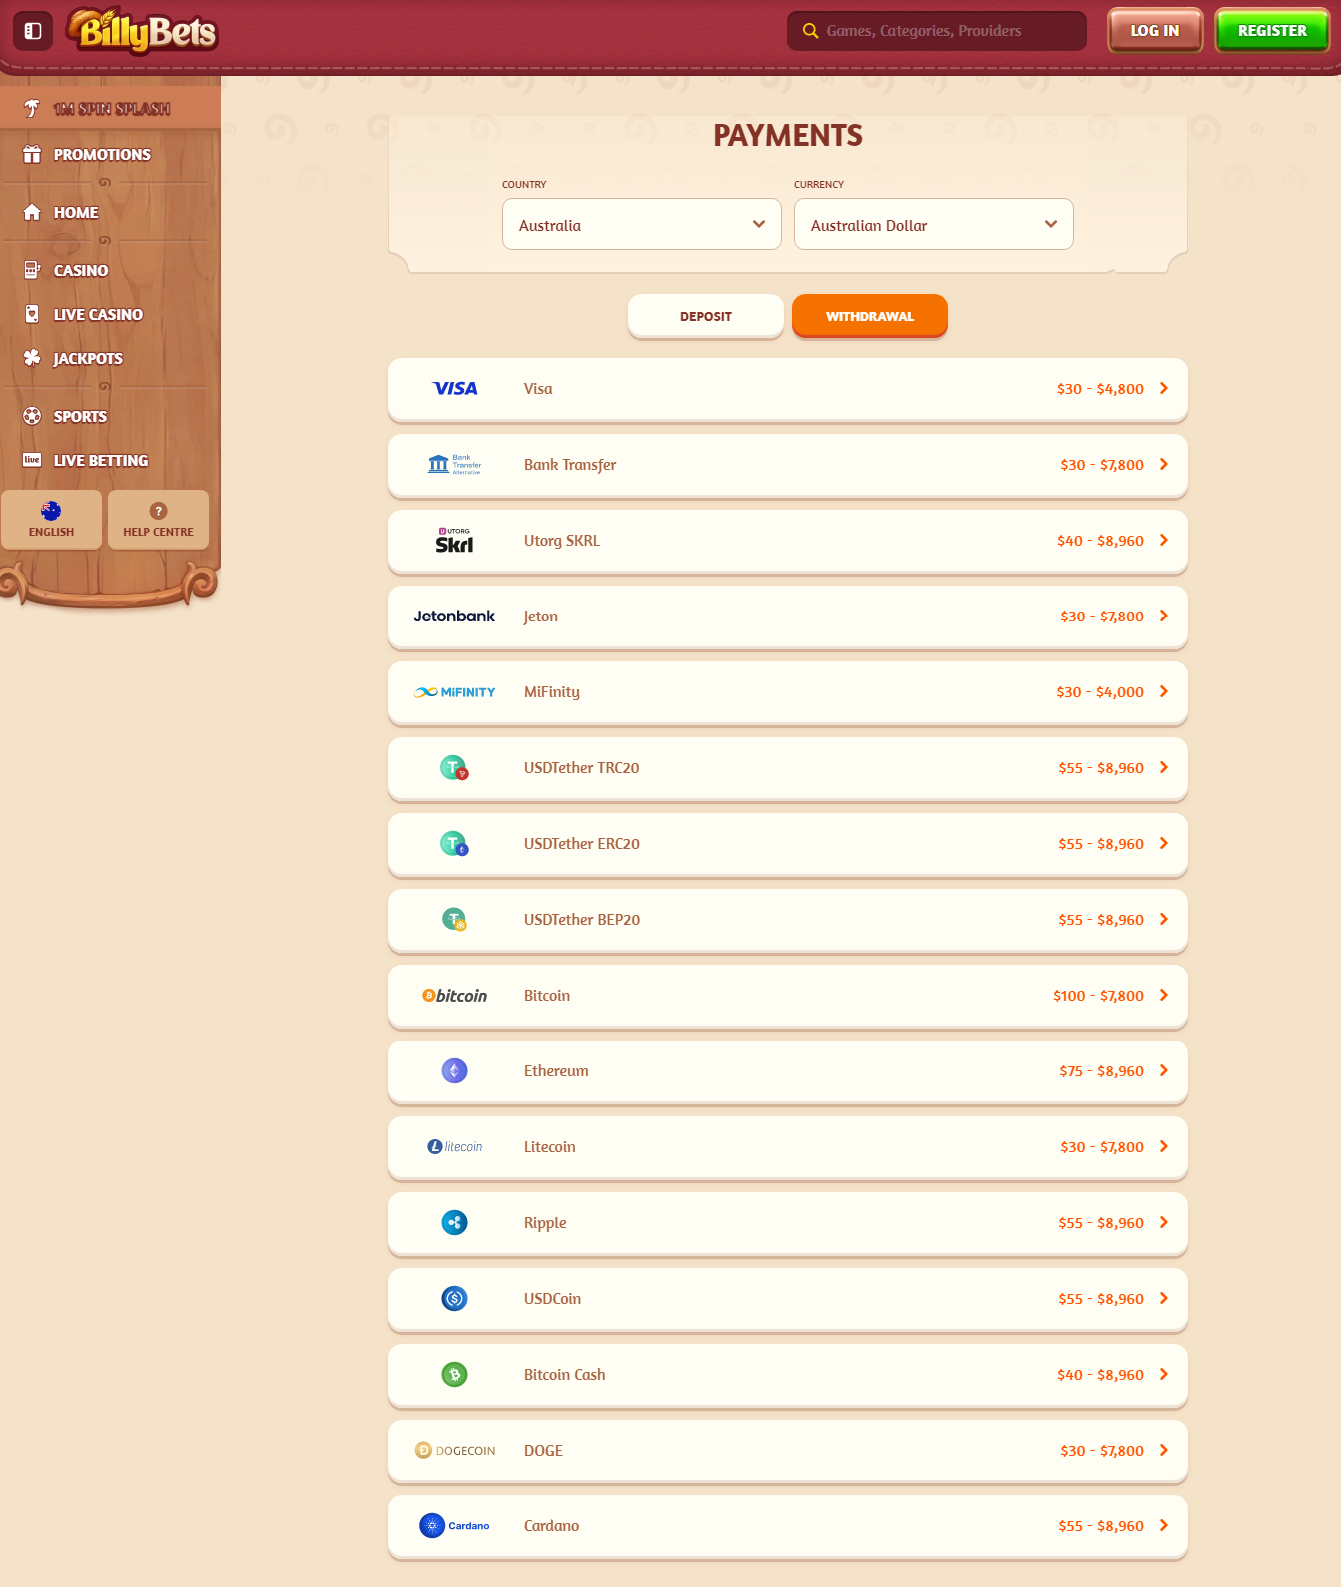This screenshot has height=1587, width=1341.
Task: Click the Visa $30 - $4,800 limit
Action: click(x=1100, y=389)
